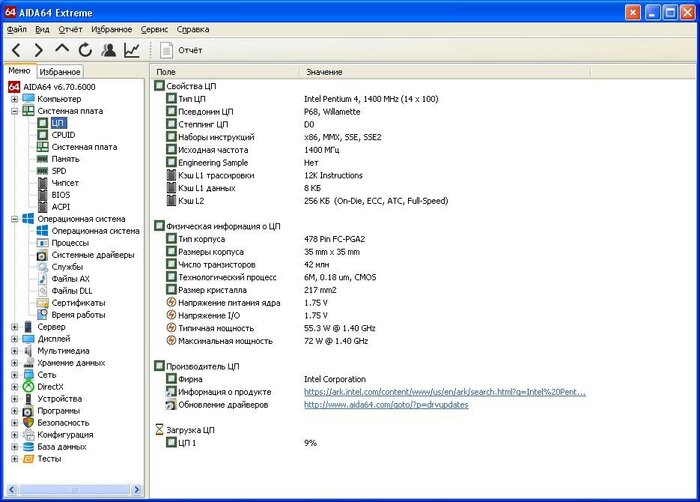Click the Значение column header
The width and height of the screenshot is (700, 502).
click(324, 72)
